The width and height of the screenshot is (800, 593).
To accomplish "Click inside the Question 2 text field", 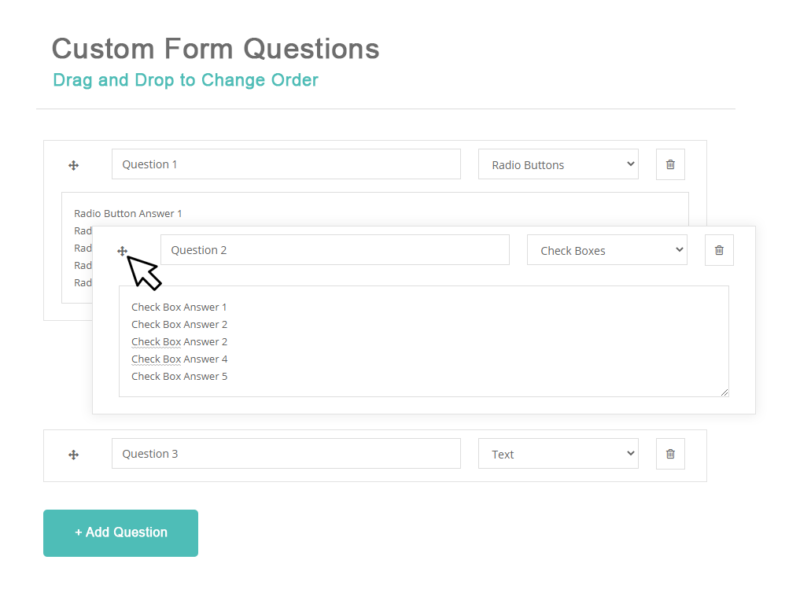I will [x=335, y=250].
